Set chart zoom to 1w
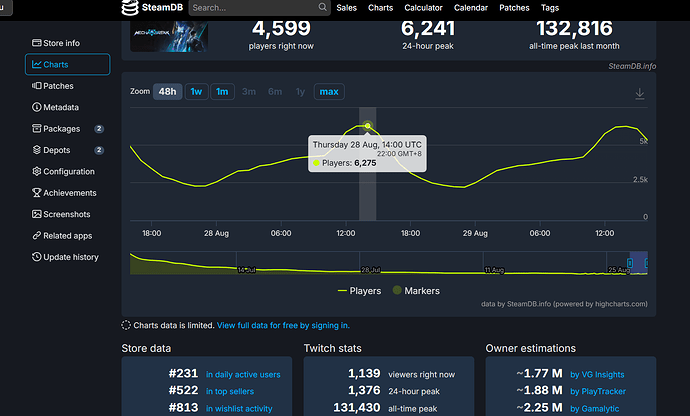The height and width of the screenshot is (416, 690). [196, 92]
